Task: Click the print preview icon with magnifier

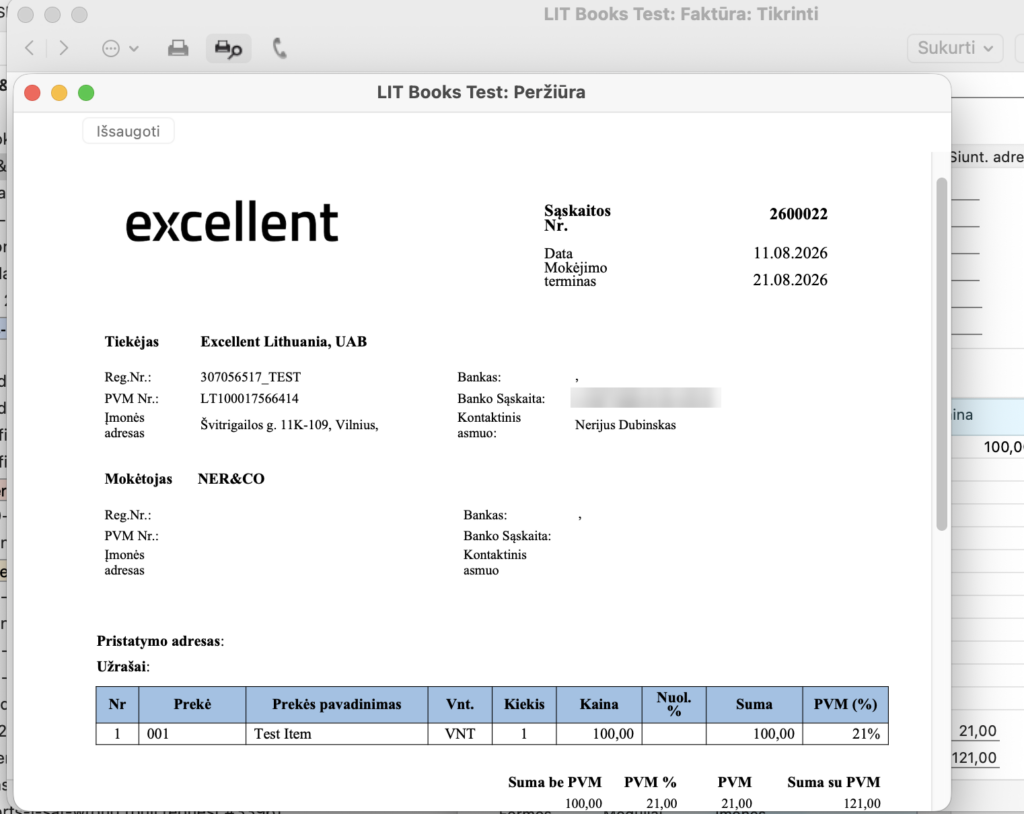Action: [x=229, y=48]
